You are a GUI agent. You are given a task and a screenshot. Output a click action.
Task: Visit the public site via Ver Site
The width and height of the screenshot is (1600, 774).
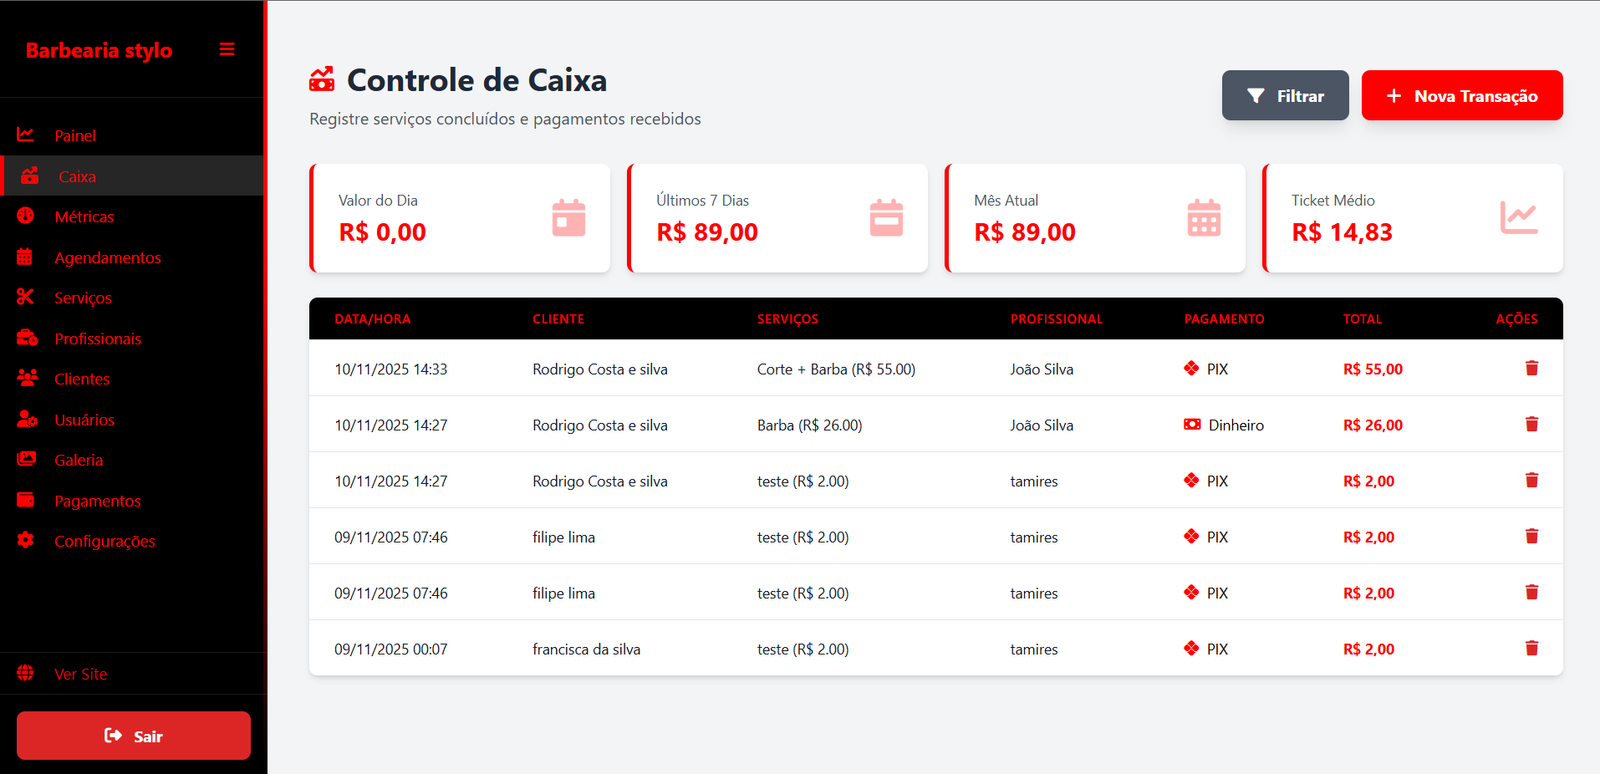point(80,674)
